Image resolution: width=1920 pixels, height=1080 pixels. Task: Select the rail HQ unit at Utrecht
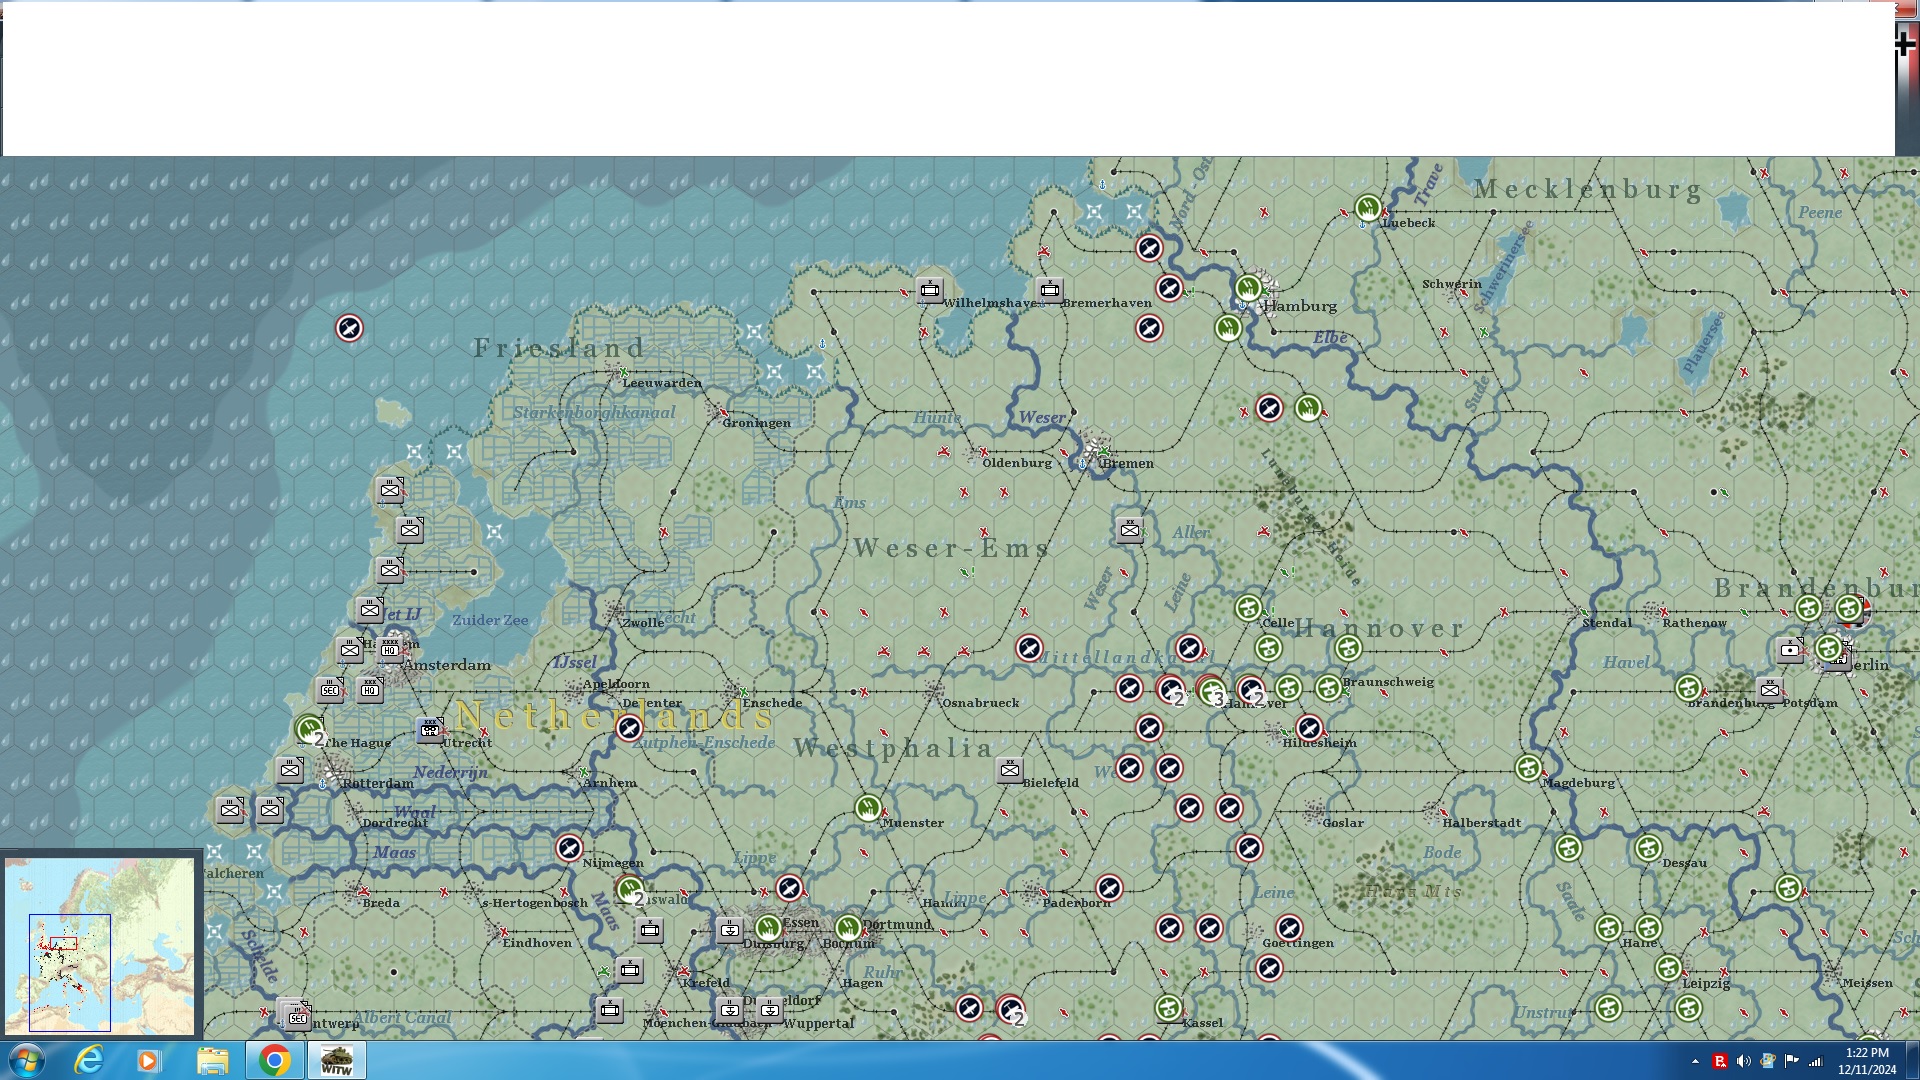pos(430,729)
